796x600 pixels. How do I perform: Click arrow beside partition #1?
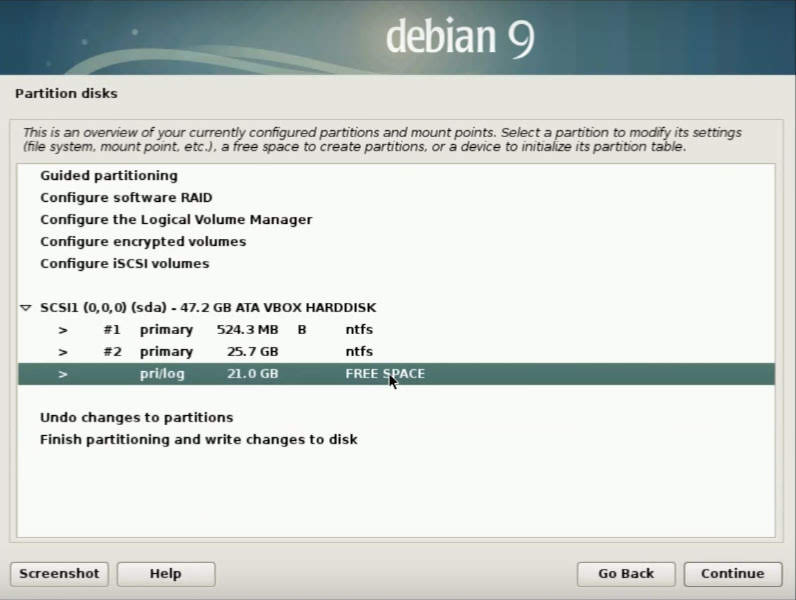pyautogui.click(x=63, y=330)
